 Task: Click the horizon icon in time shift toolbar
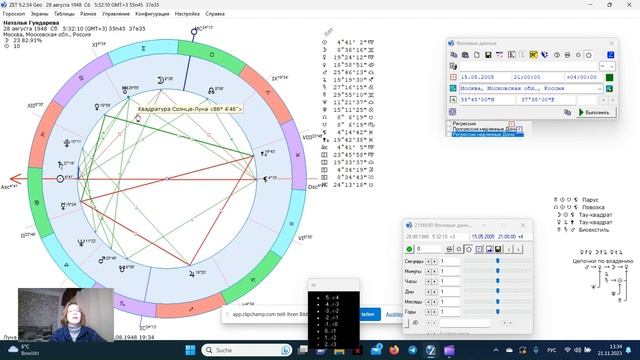[449, 249]
